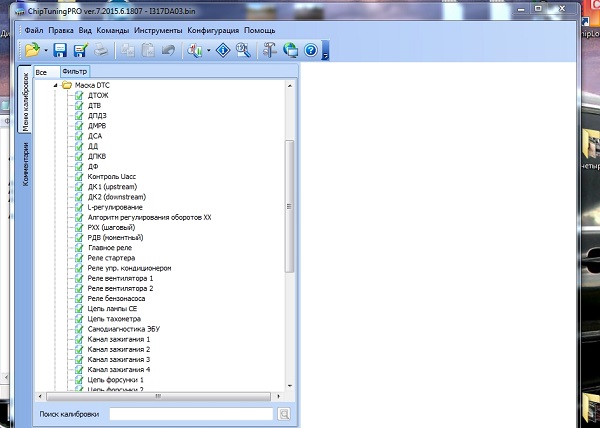Click the horizontal scrollbar of the tree
Viewport: 600px width, 428px height.
tap(160, 396)
